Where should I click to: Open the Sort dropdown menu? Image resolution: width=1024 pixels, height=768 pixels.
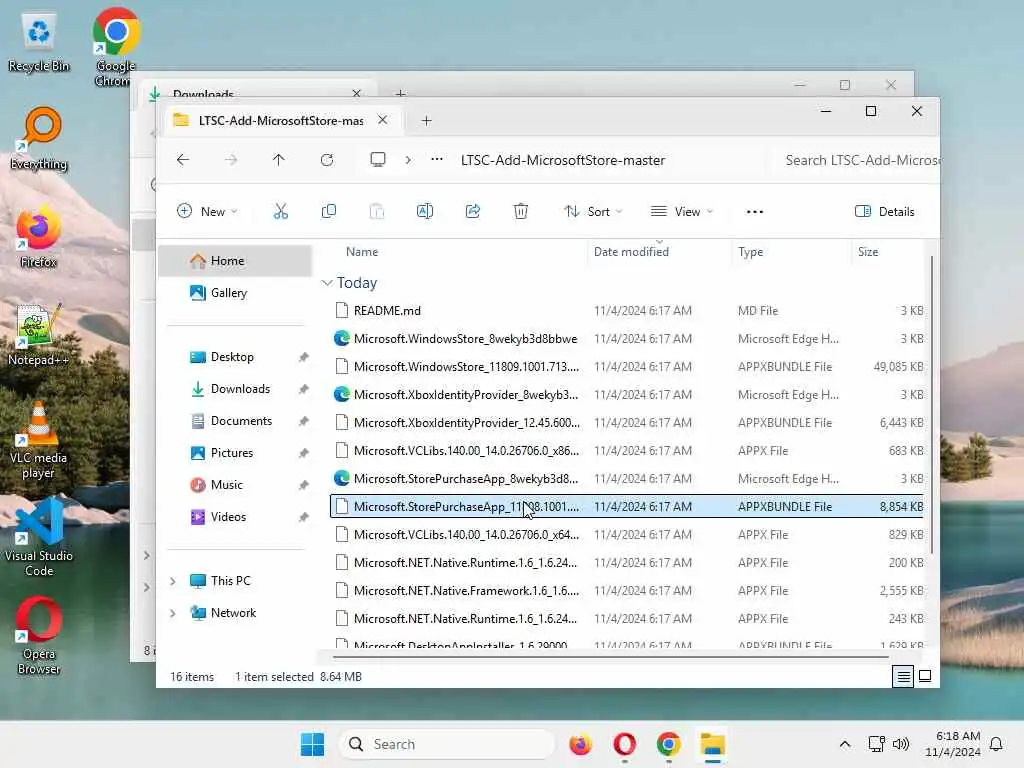(x=593, y=212)
